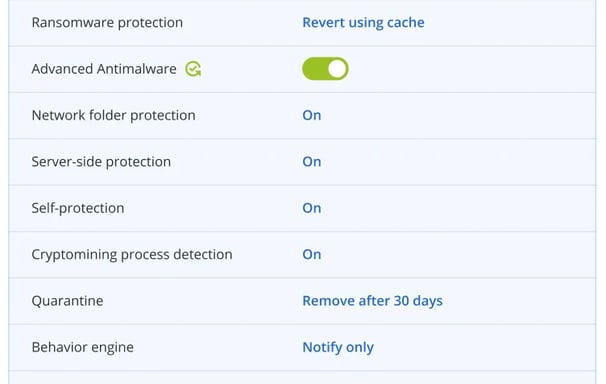Open the Revert using cache setting
The height and width of the screenshot is (384, 606).
(363, 22)
